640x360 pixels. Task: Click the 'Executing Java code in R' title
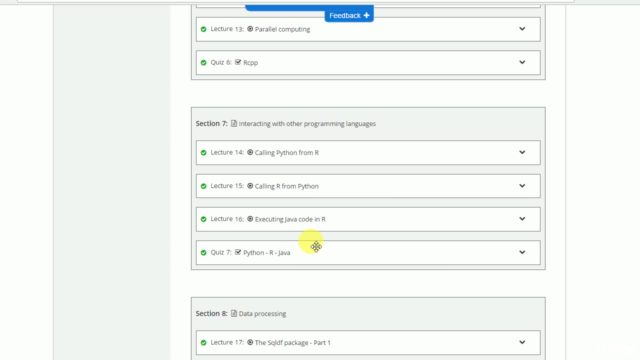coord(290,219)
